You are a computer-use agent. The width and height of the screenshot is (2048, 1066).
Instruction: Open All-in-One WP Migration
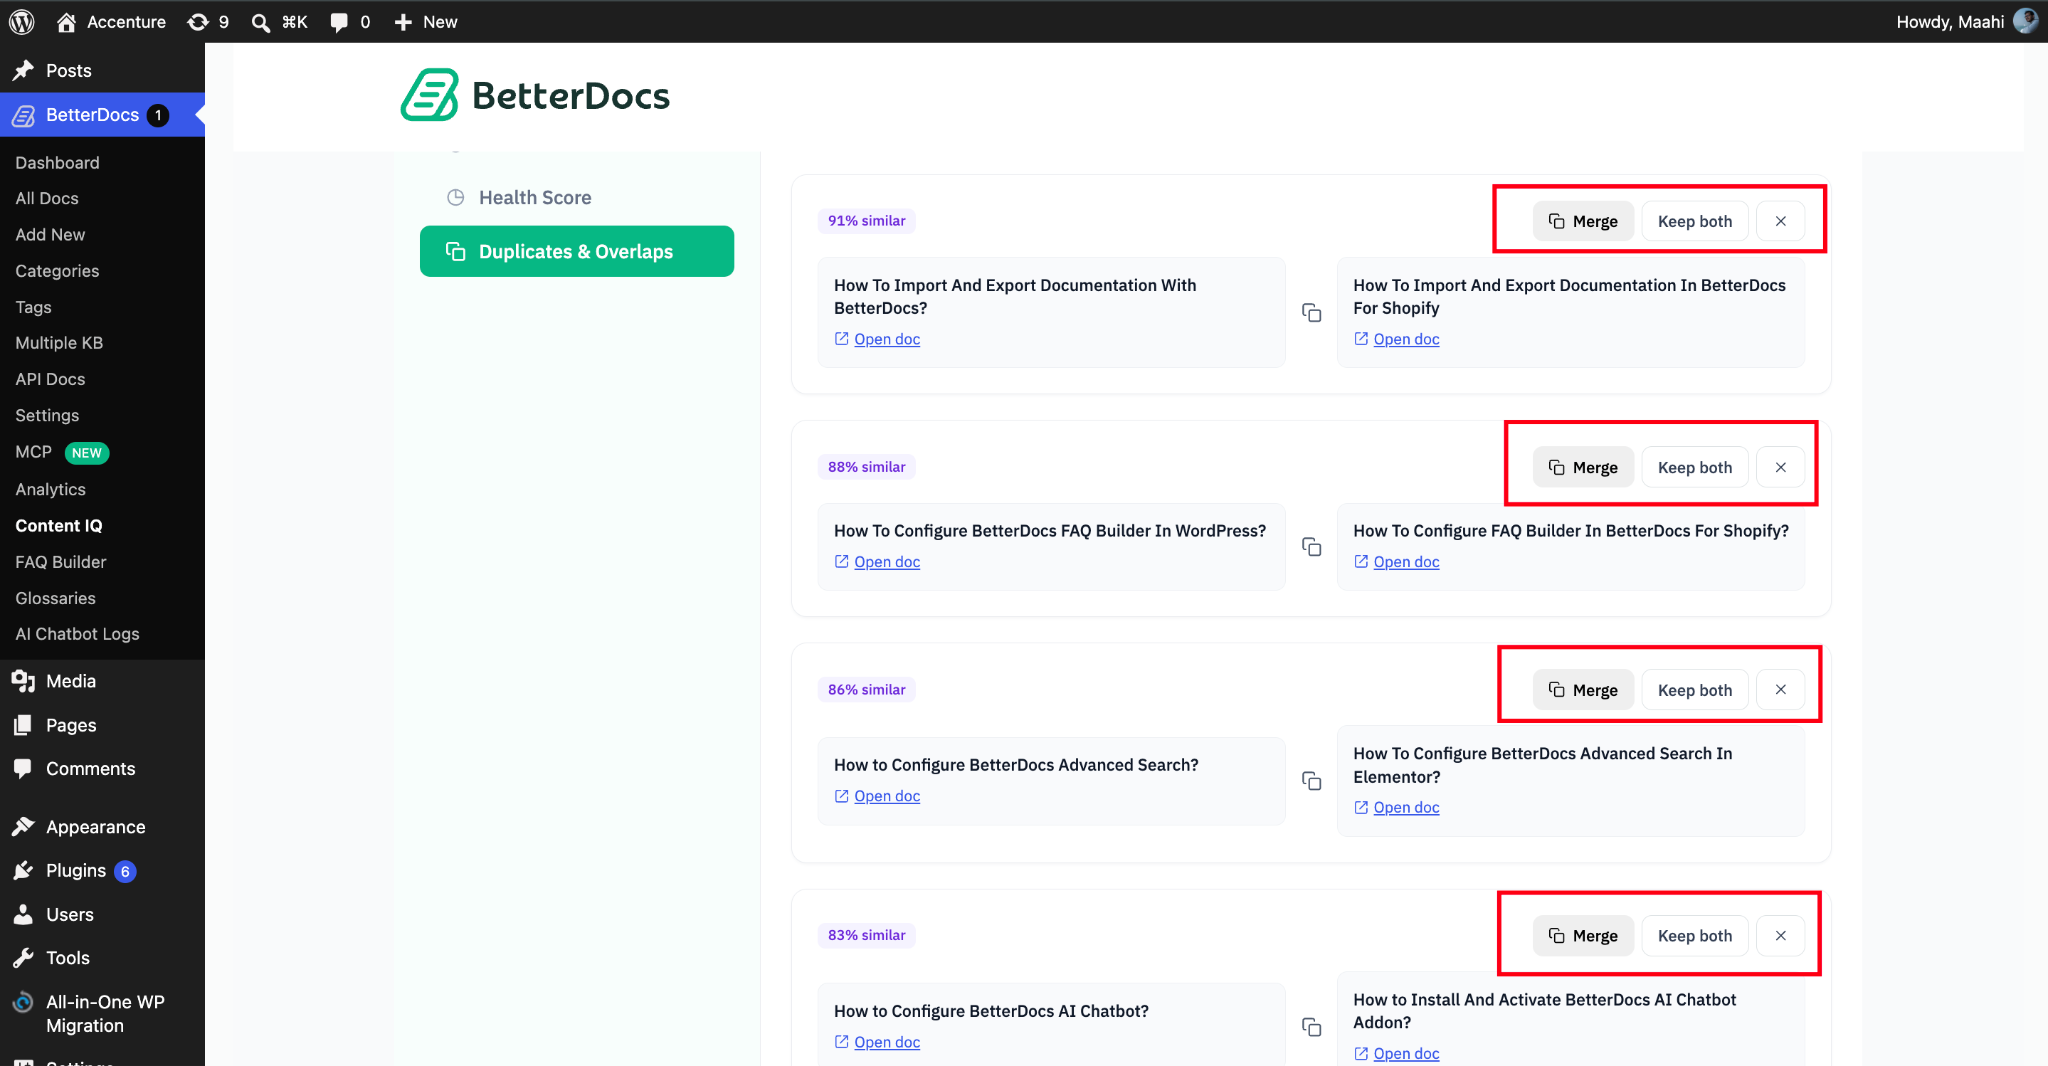[102, 1013]
